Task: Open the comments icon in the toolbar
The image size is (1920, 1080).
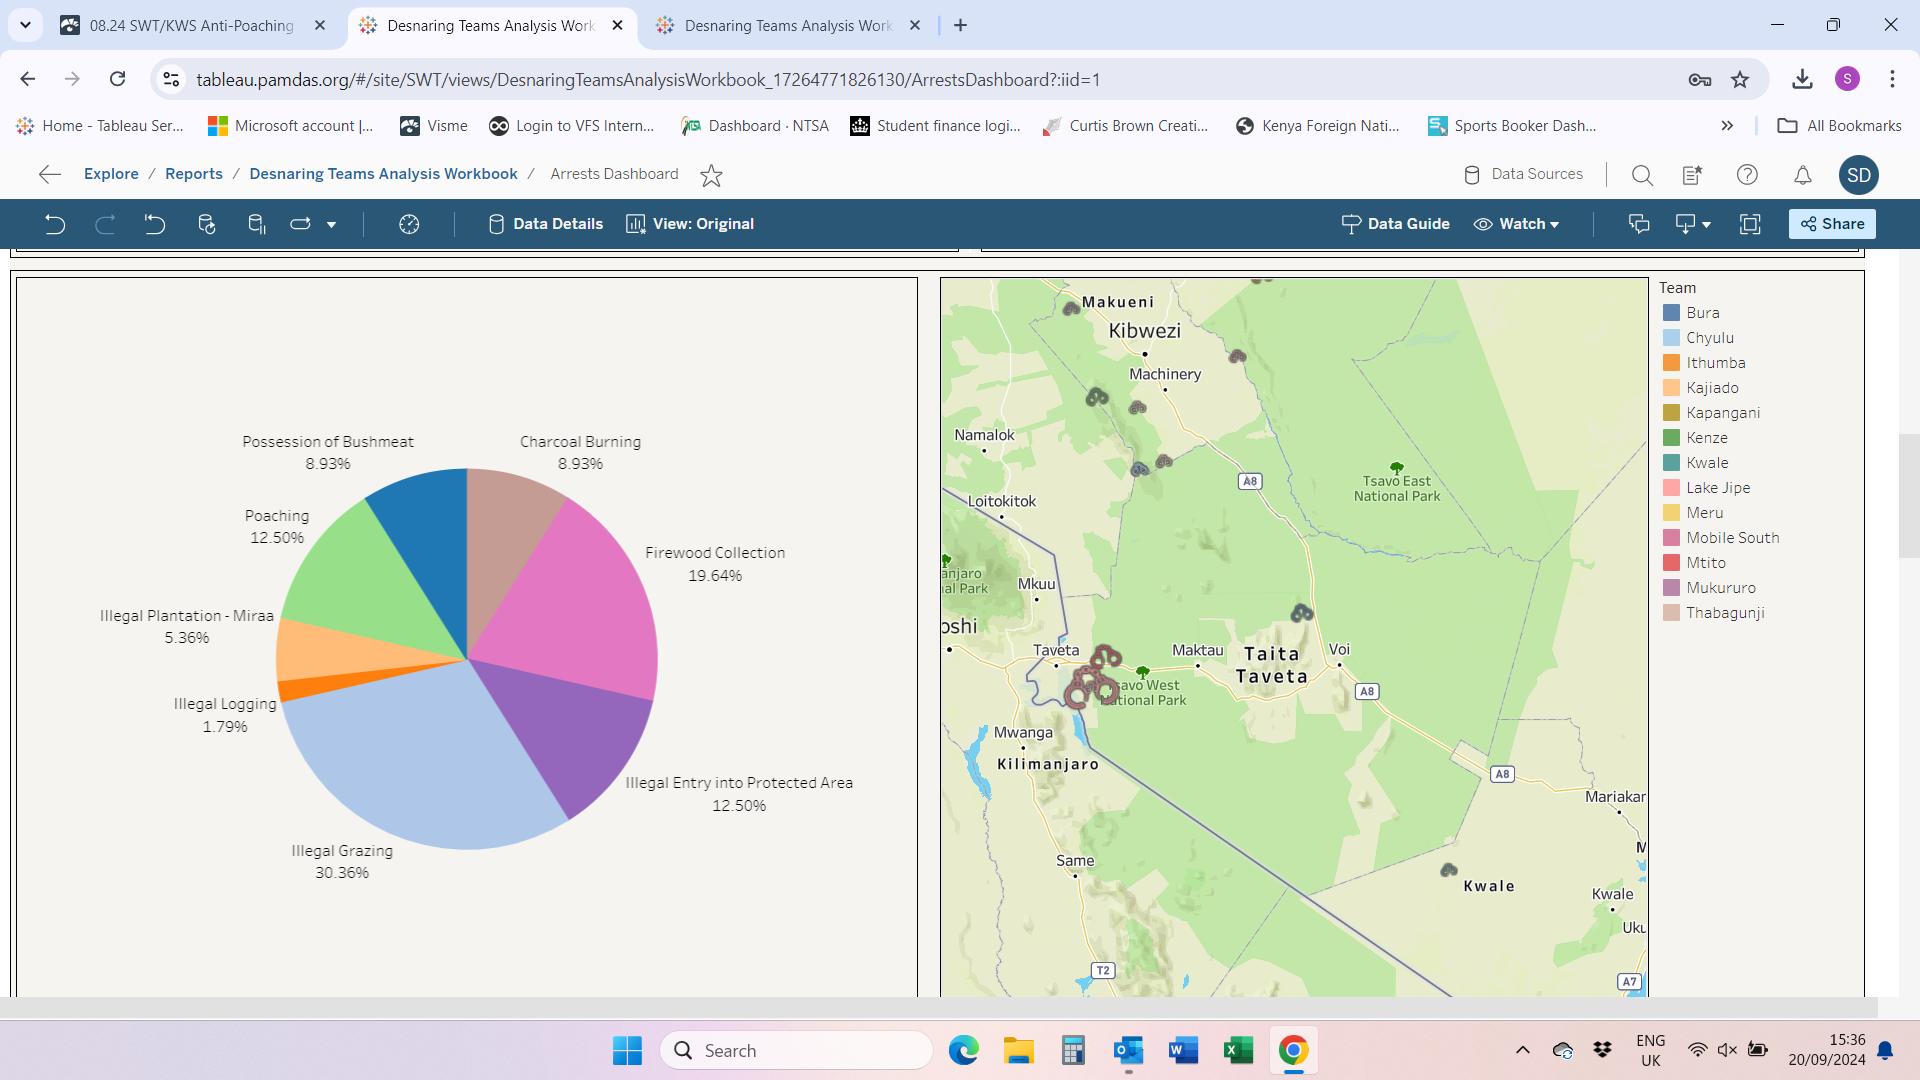Action: (1638, 224)
